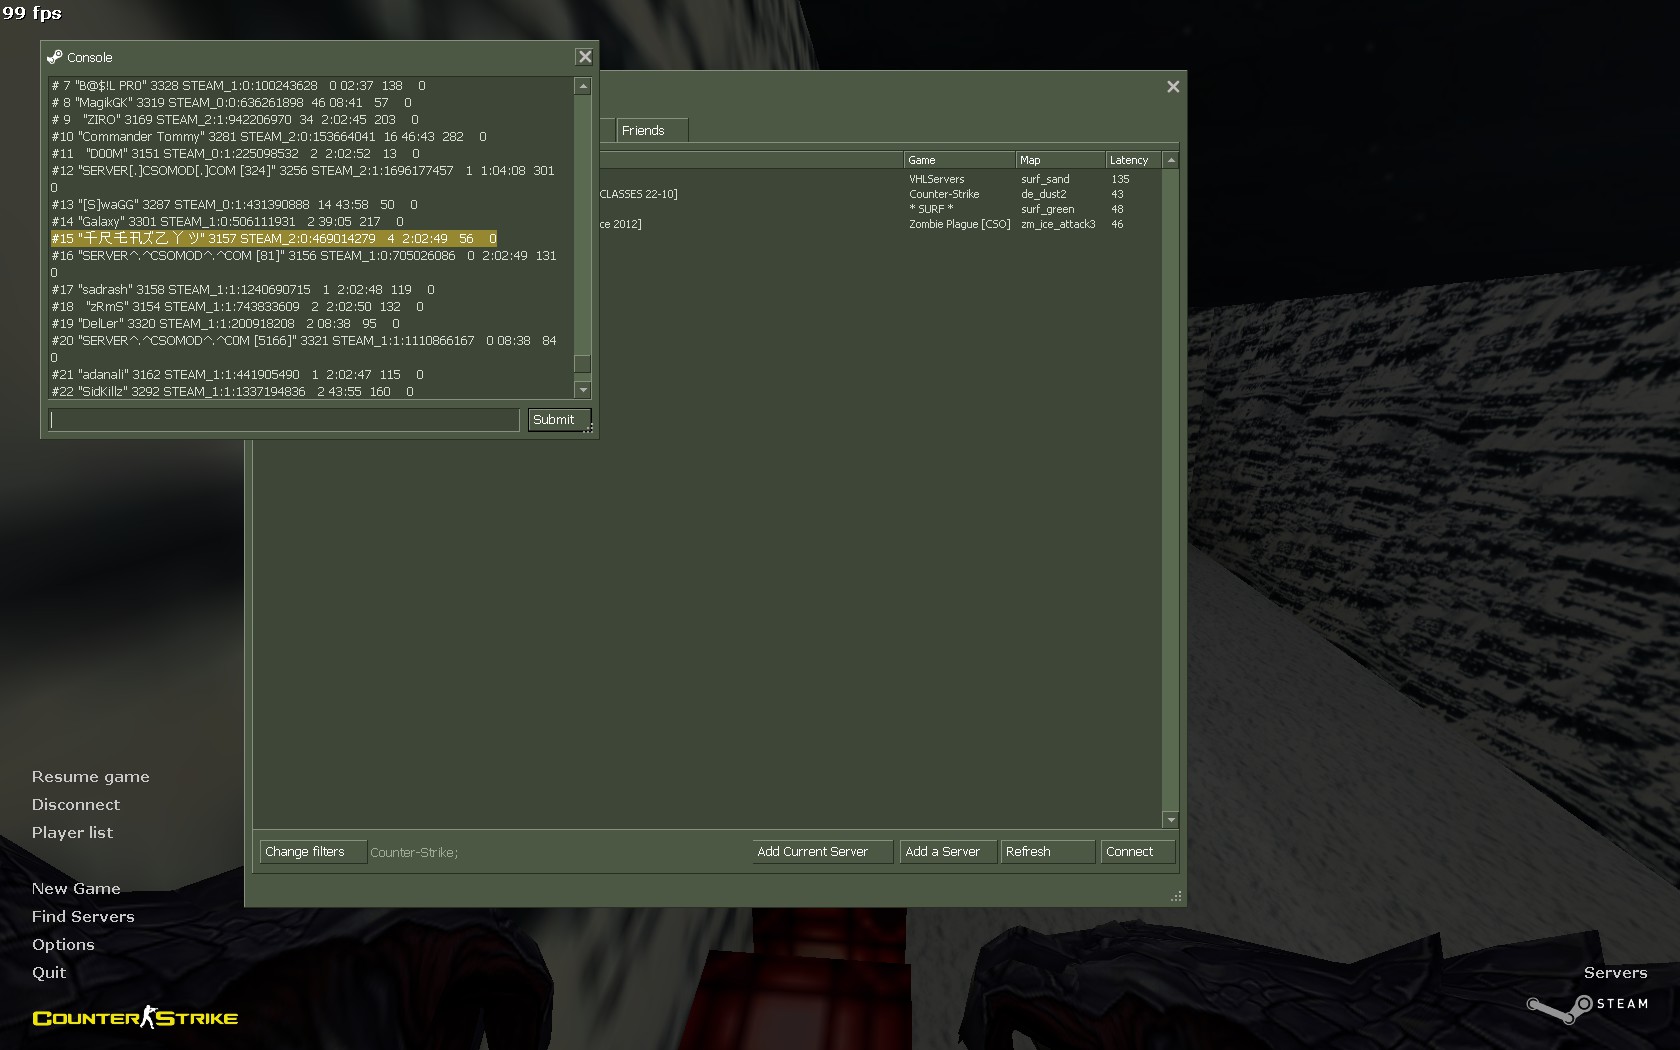Screen dimensions: 1680x1050
Task: Click the Steam icon in Console title
Action: 55,57
